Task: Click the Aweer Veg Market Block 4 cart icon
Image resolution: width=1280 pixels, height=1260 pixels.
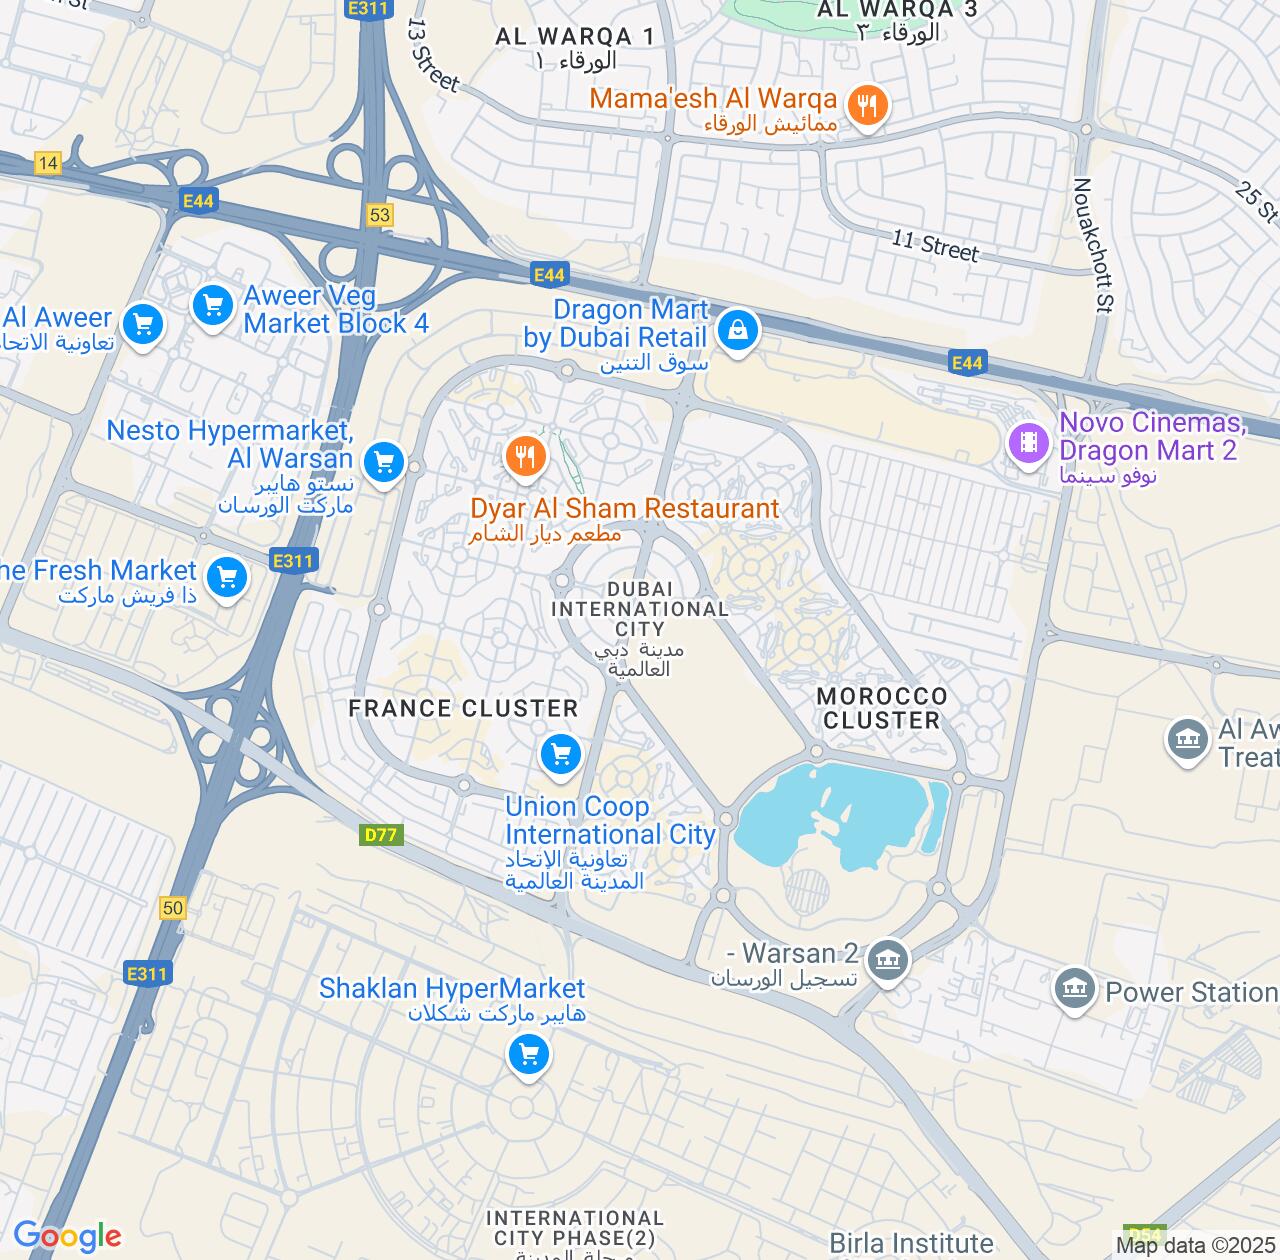Action: [x=213, y=306]
